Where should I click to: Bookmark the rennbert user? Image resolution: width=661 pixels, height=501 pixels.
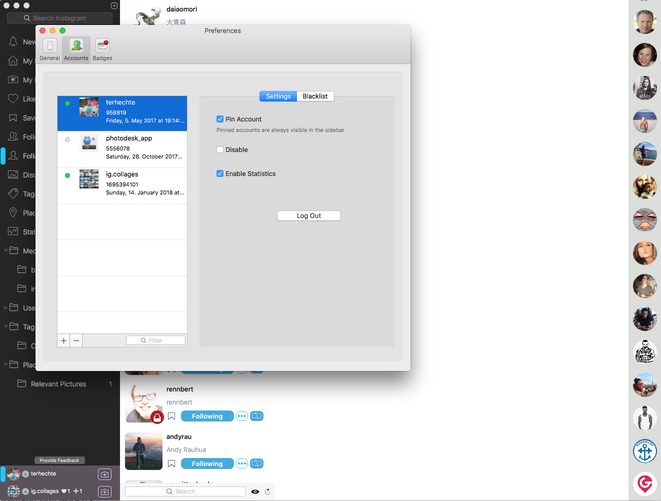click(x=172, y=416)
